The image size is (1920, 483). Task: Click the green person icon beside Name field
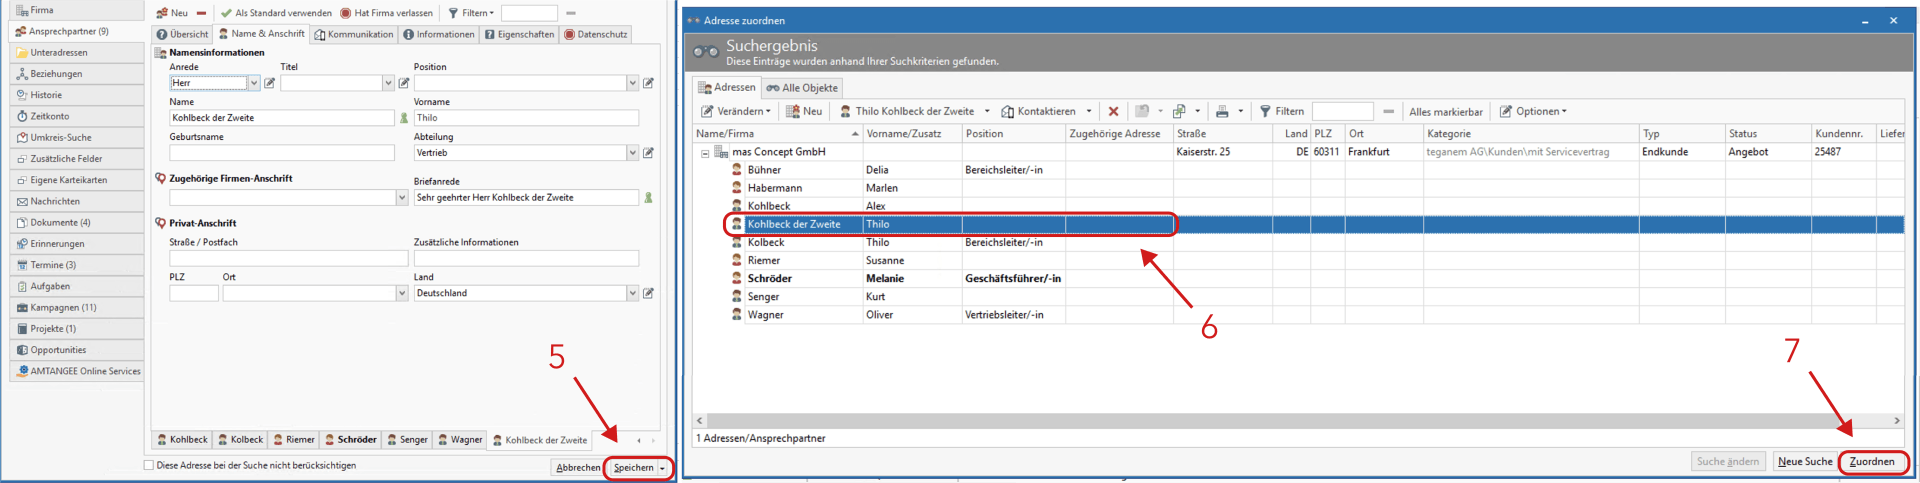[404, 118]
